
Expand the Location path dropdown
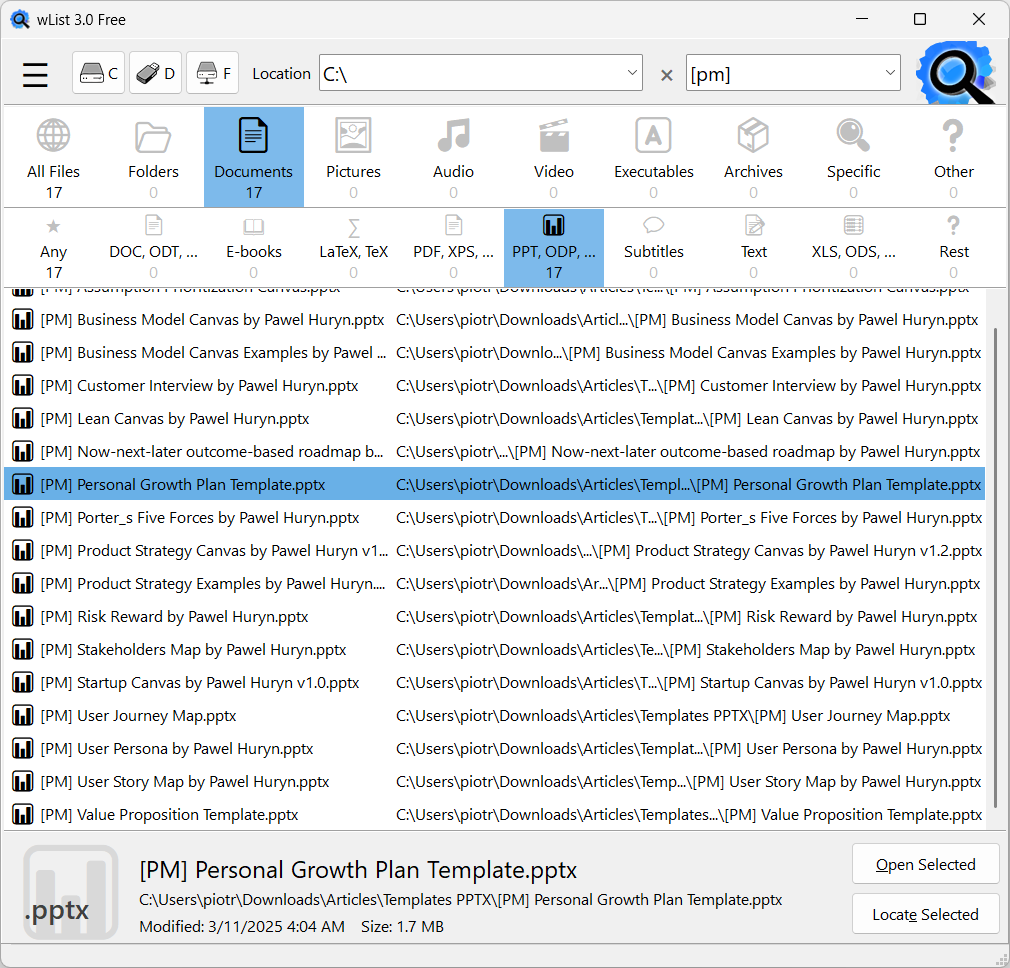[x=632, y=73]
